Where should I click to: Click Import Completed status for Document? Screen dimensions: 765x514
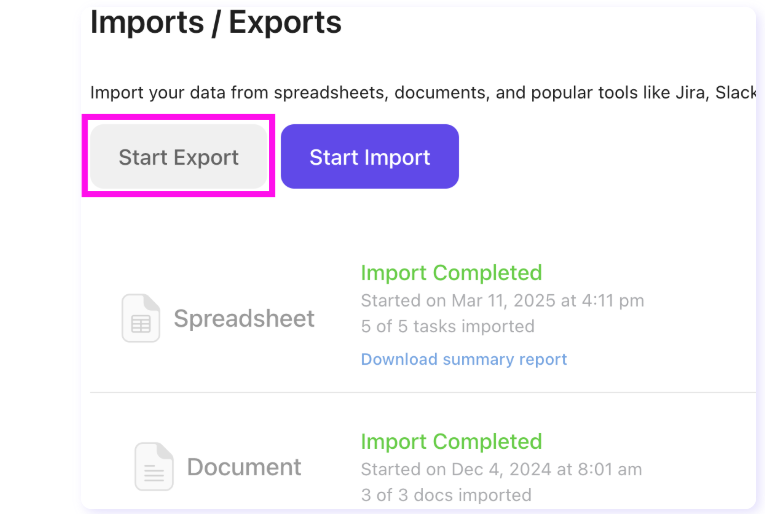click(451, 441)
